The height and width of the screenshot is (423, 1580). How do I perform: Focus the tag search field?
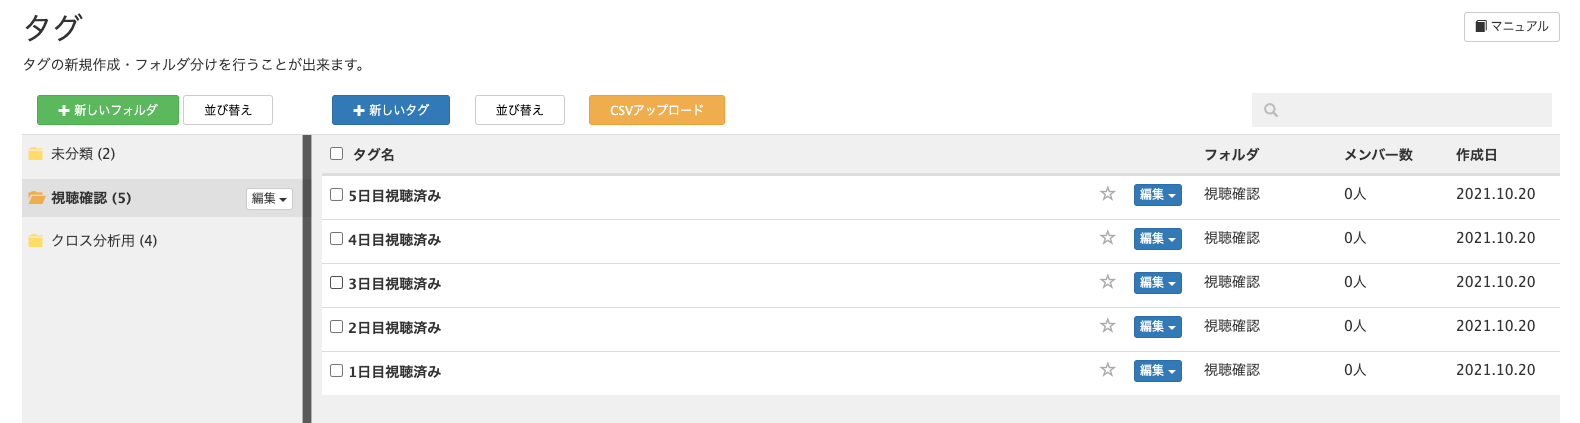1402,110
